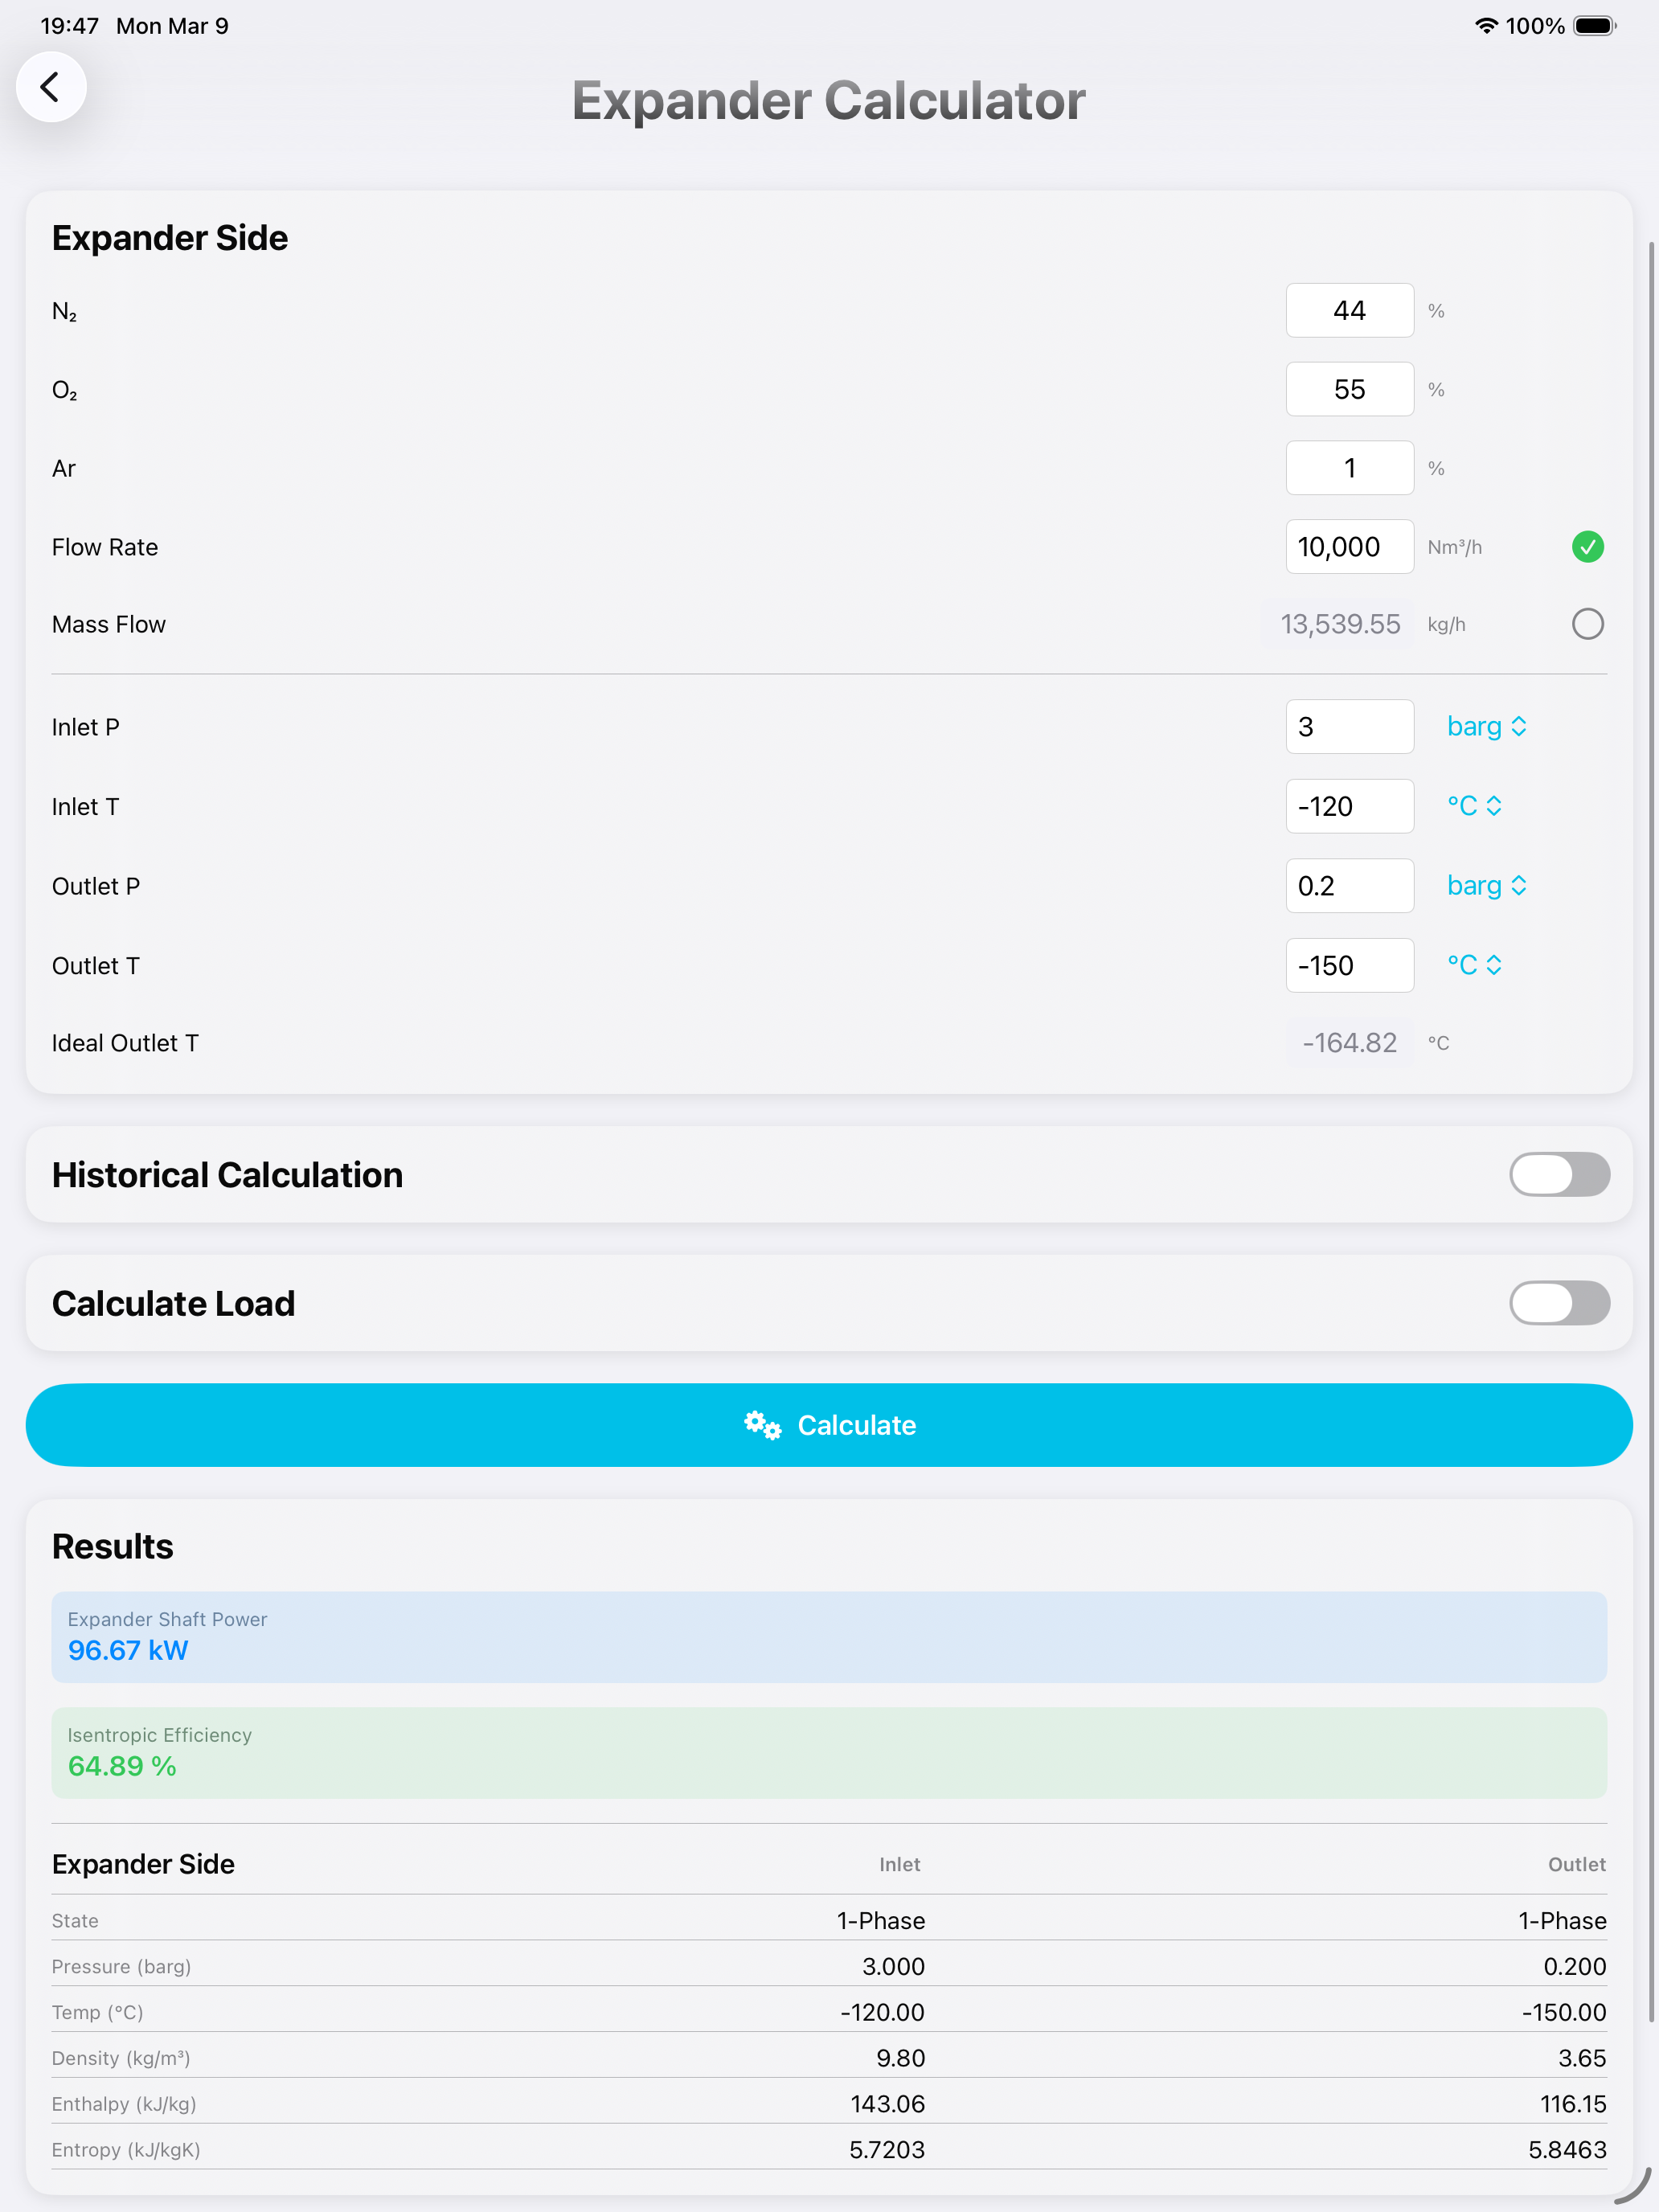Select the Mass Flow radio button
The image size is (1659, 2212).
tap(1587, 624)
